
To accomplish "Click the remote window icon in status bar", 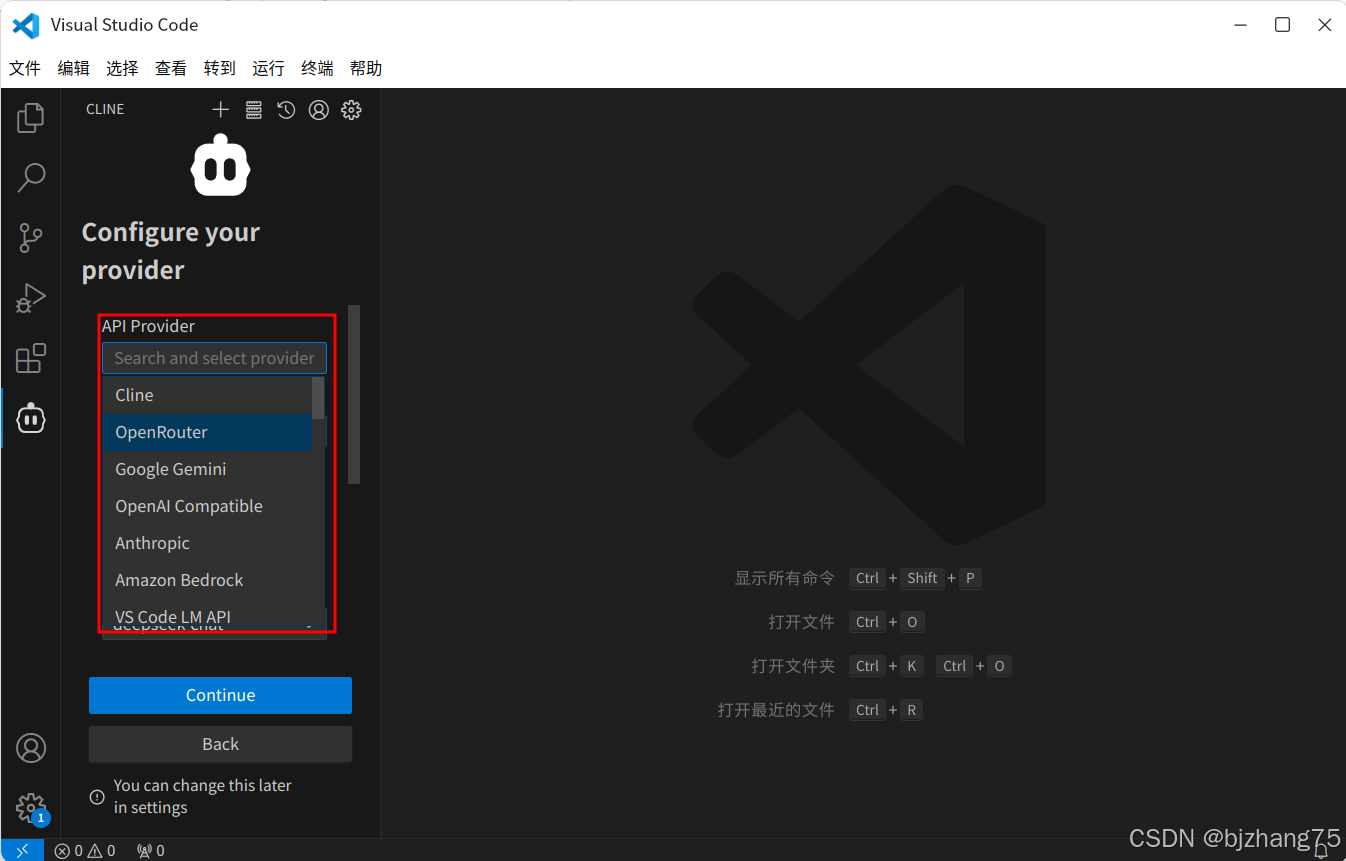I will pos(22,850).
